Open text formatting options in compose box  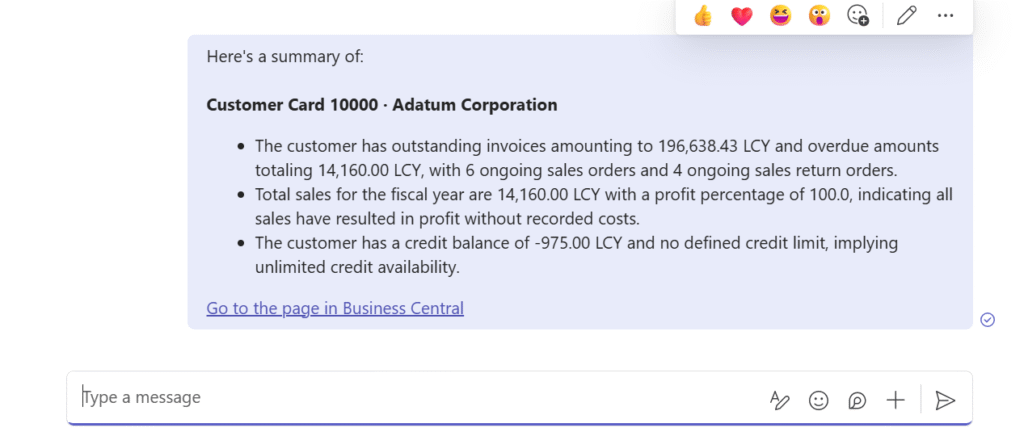[780, 400]
